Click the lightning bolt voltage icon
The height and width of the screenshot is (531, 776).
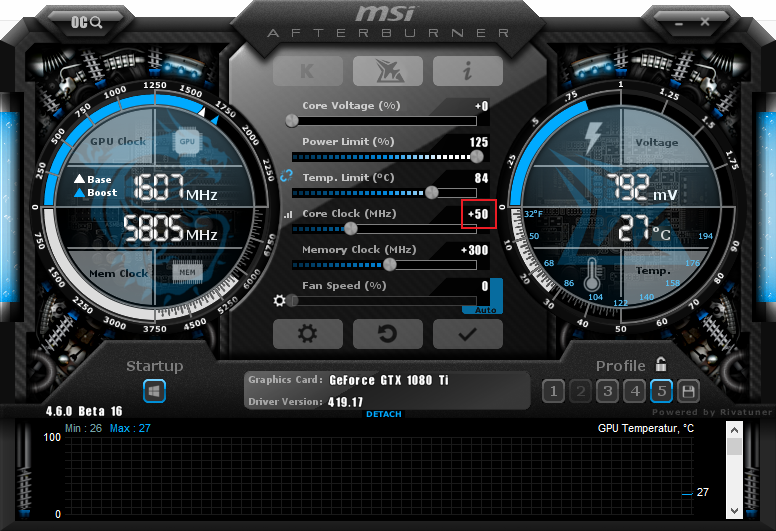(592, 138)
